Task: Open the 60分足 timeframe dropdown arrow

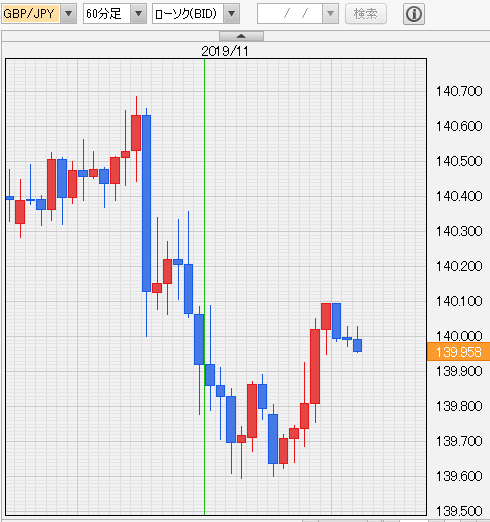Action: click(138, 14)
